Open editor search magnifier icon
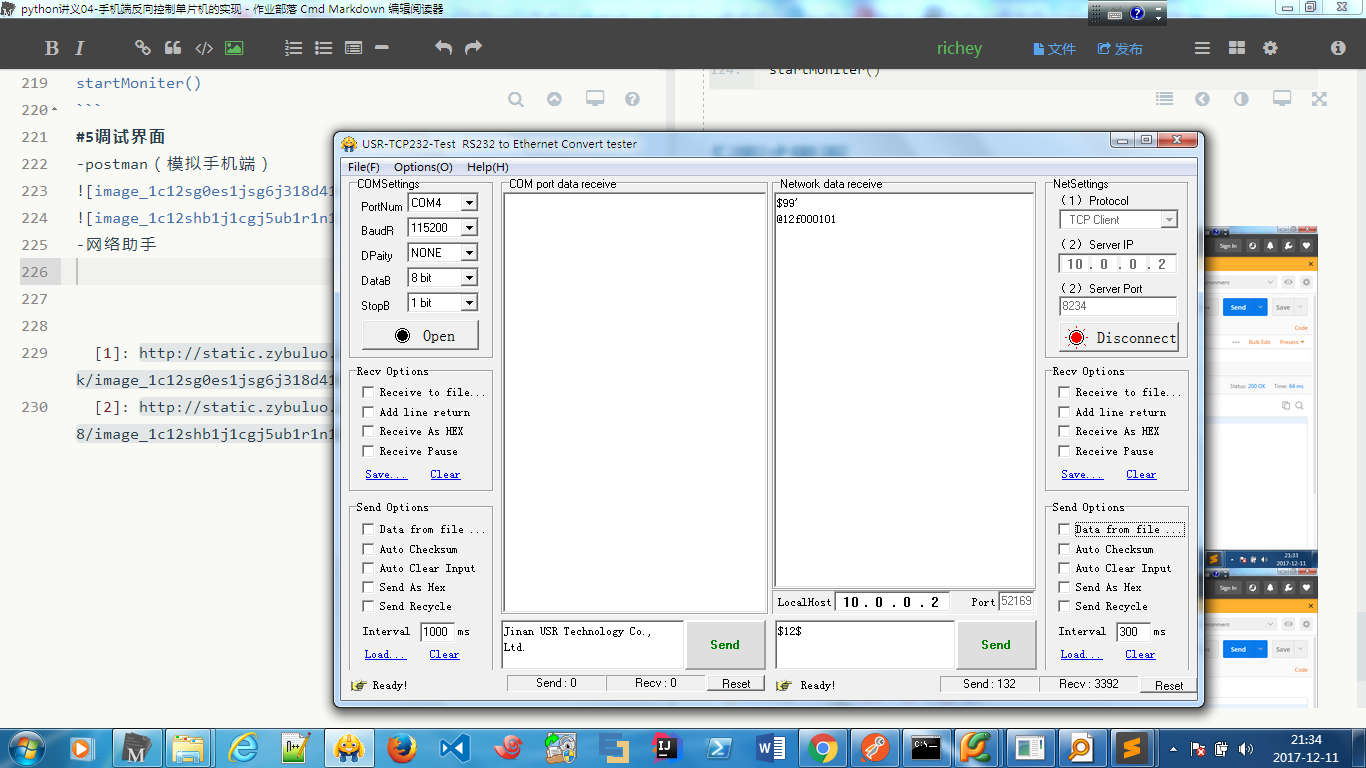The height and width of the screenshot is (768, 1366). (x=516, y=99)
